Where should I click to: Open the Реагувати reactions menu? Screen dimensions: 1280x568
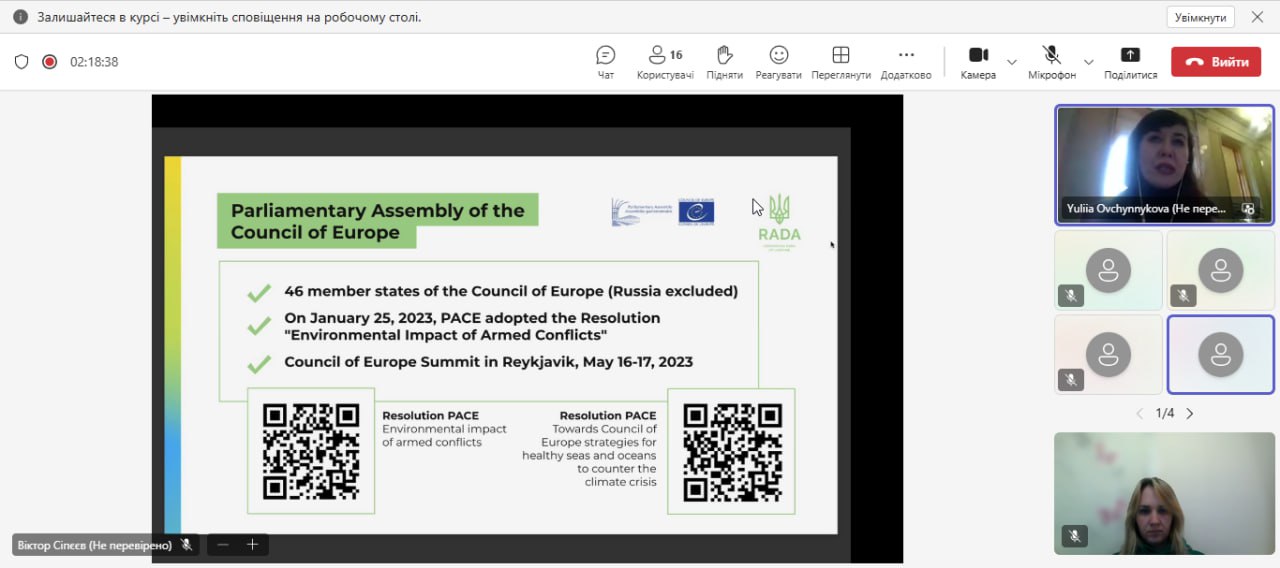pos(778,62)
